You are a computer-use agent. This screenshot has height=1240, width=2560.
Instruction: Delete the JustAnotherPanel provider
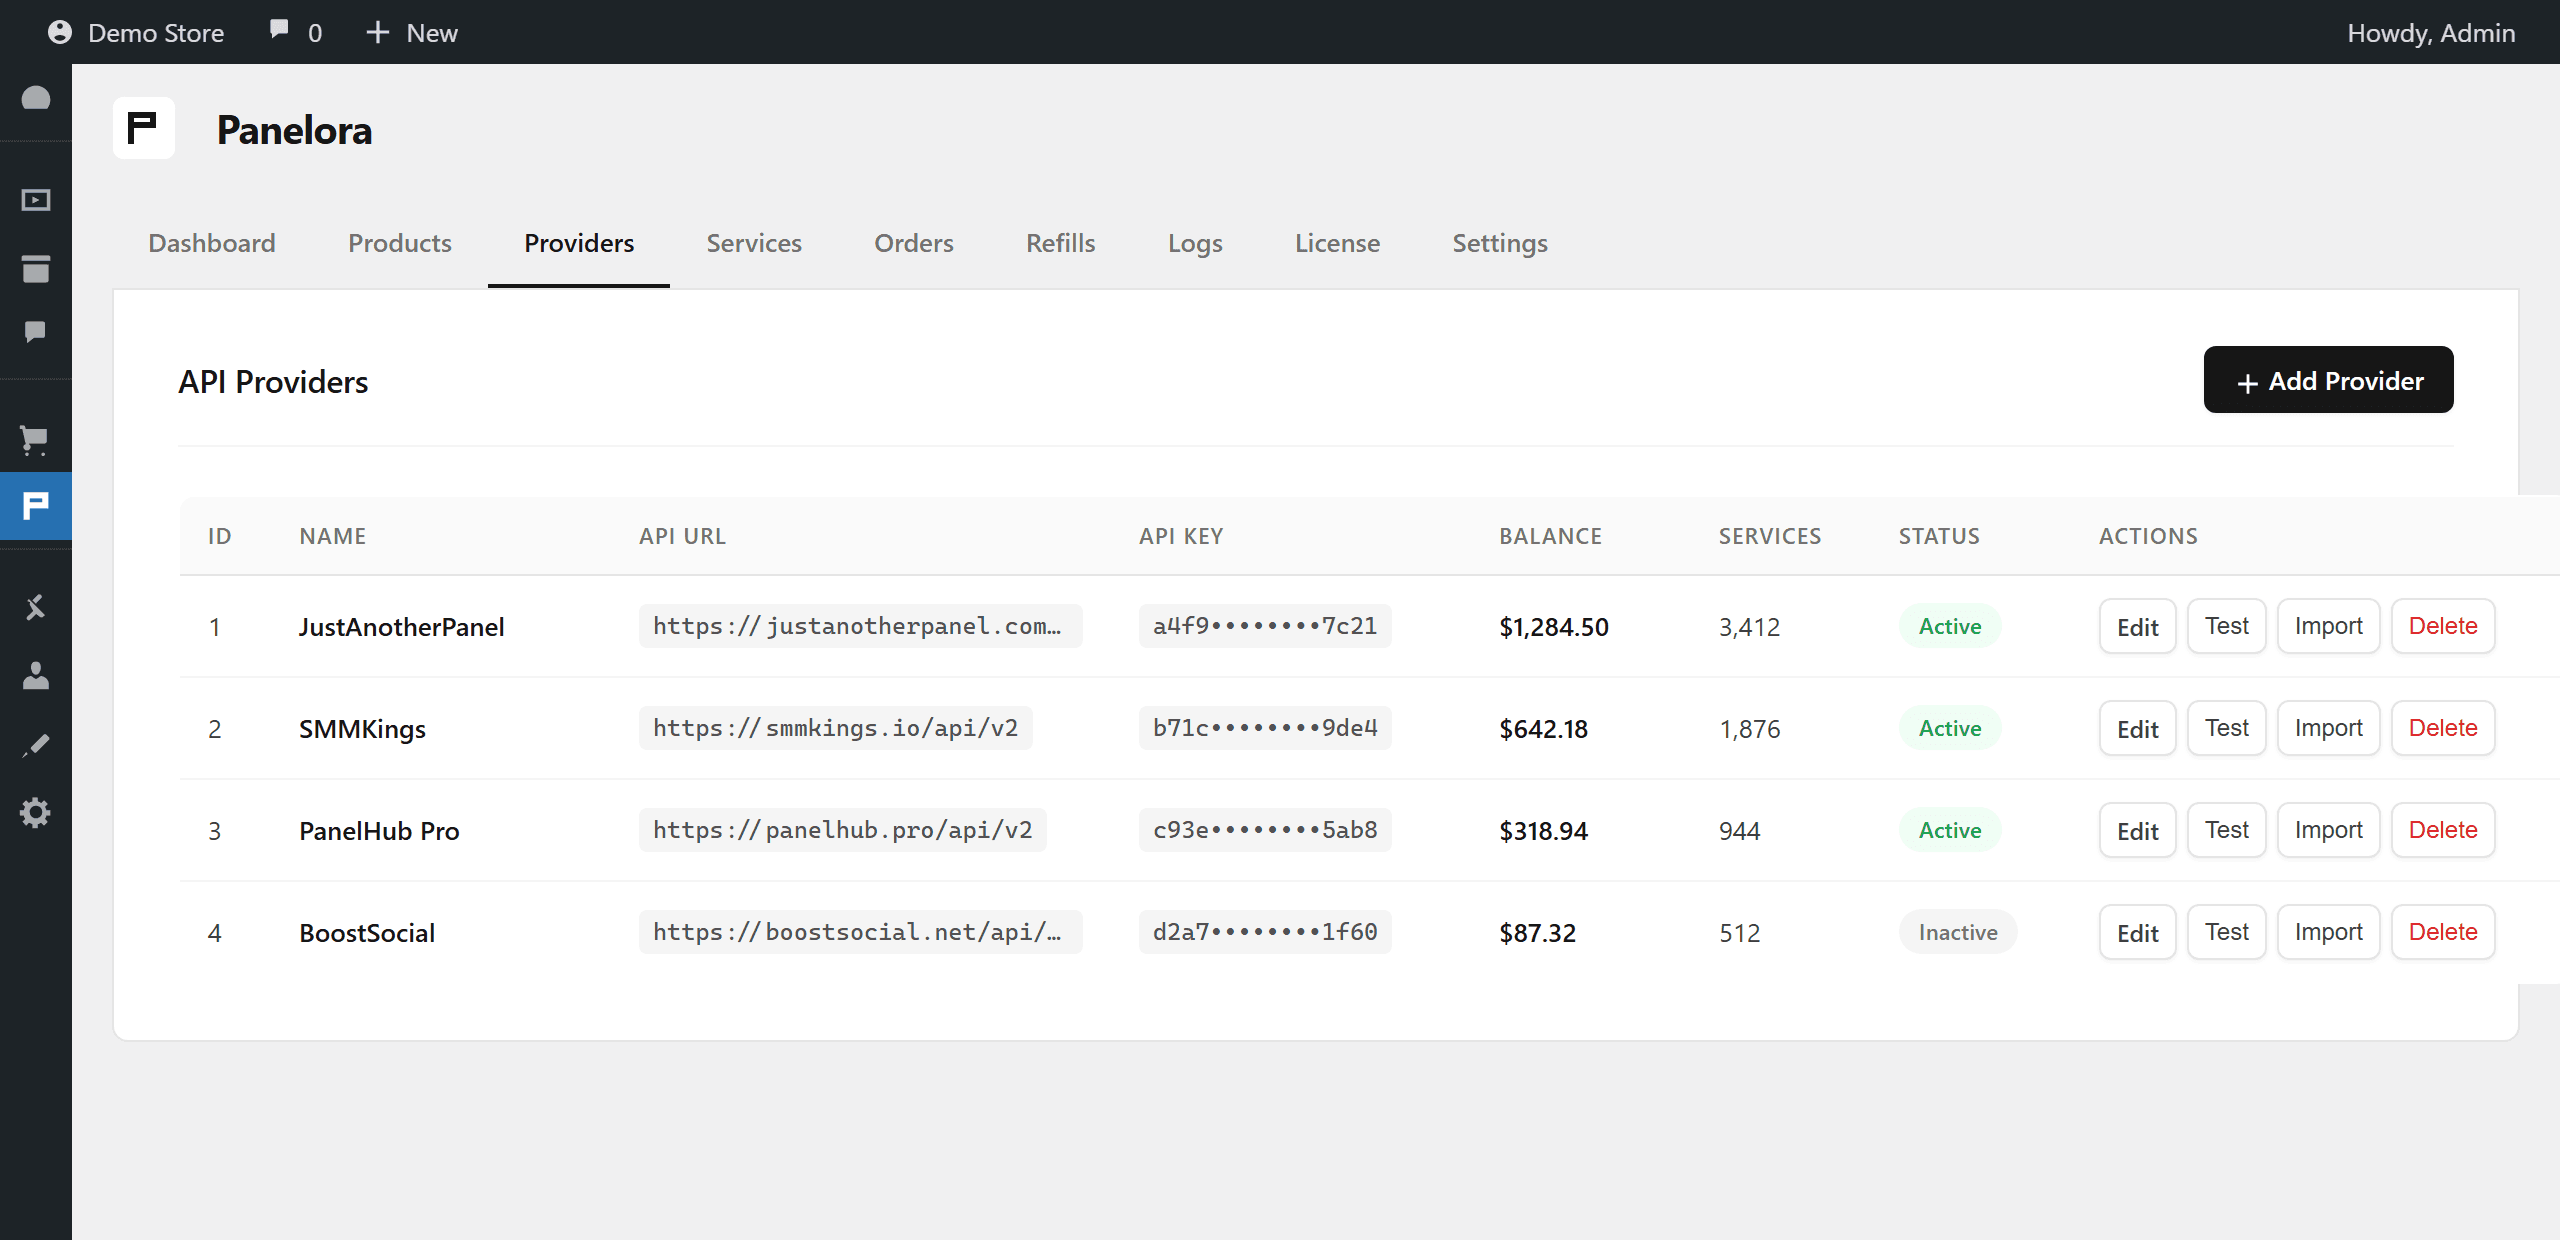coord(2443,627)
